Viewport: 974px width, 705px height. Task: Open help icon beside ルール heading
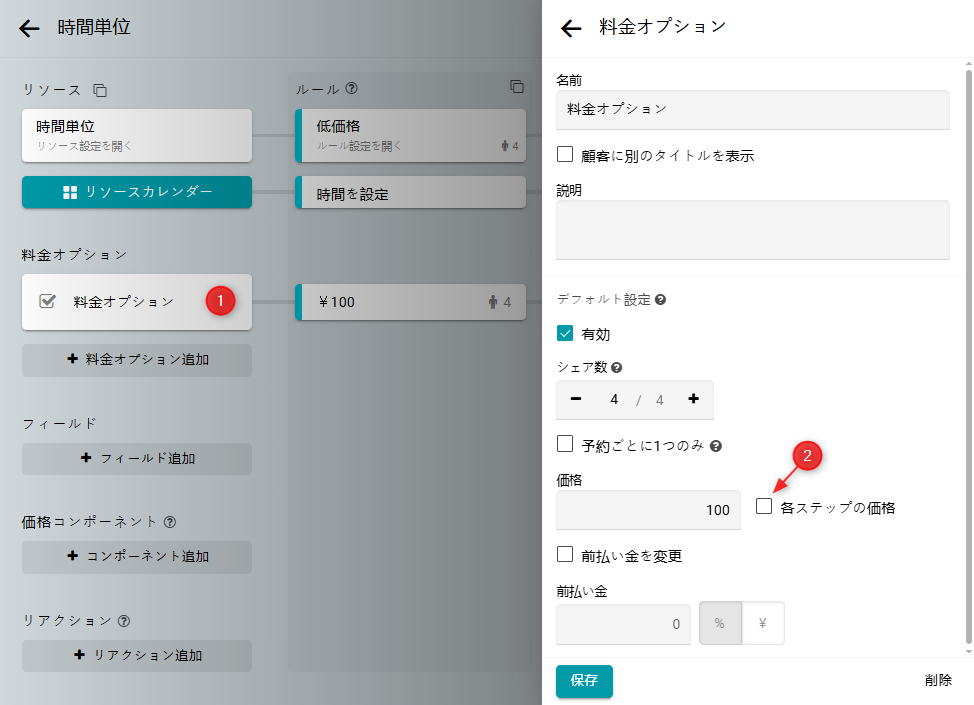point(352,88)
